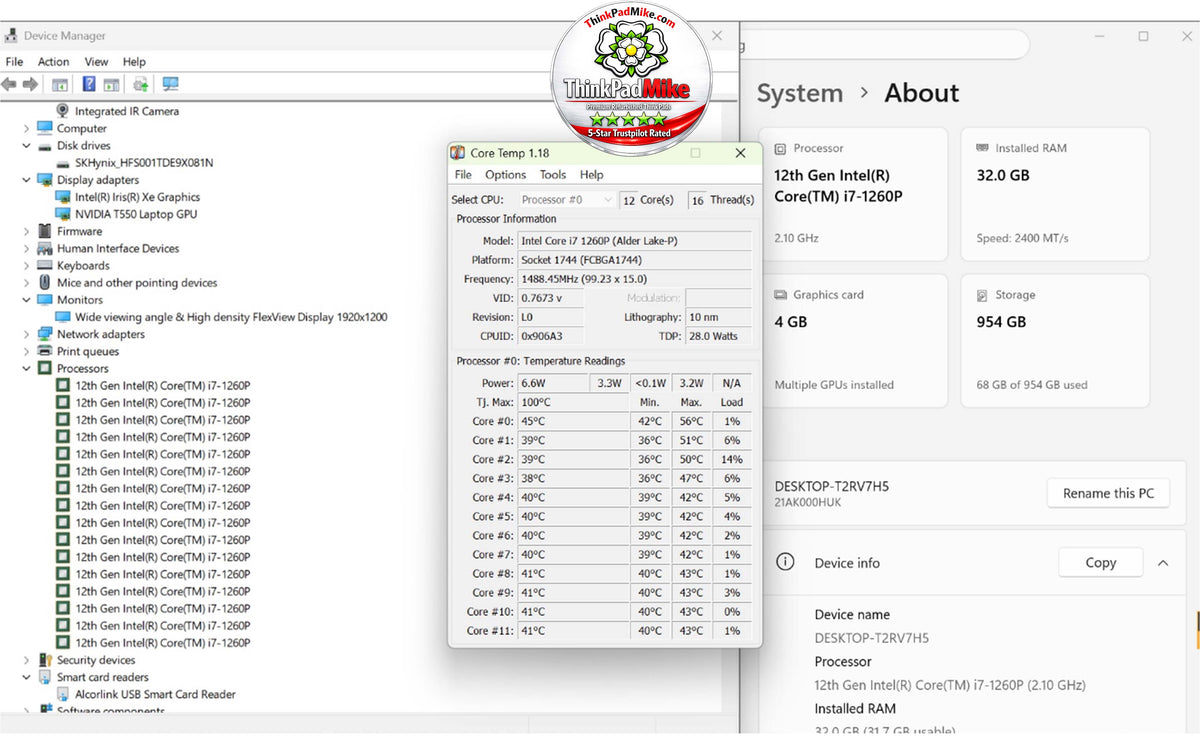Viewport: 1200px width, 754px height.
Task: Open Core Temp Options menu
Action: pos(506,175)
